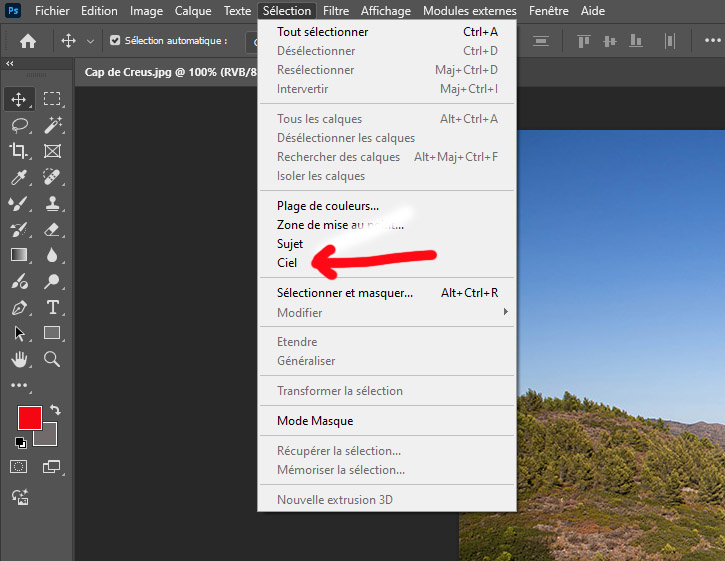725x561 pixels.
Task: Collapse the toolbar with double-chevron
Action: (x=10, y=63)
